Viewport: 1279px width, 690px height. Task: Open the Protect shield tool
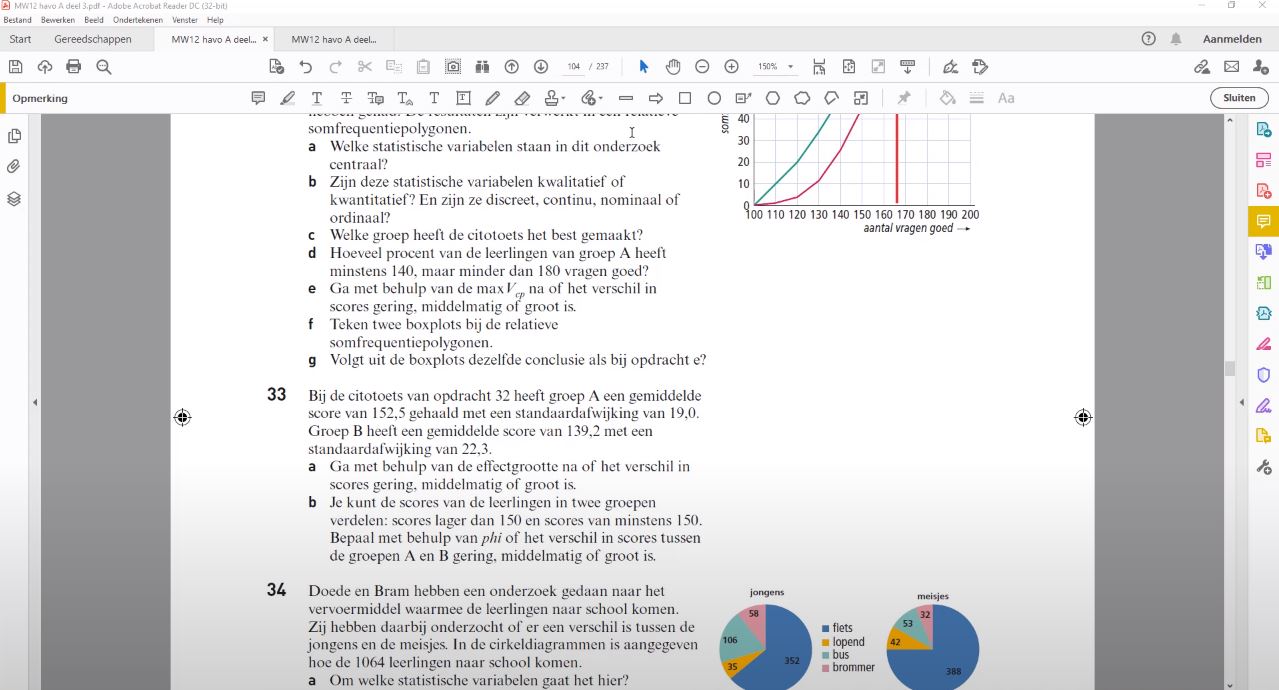pyautogui.click(x=1263, y=375)
